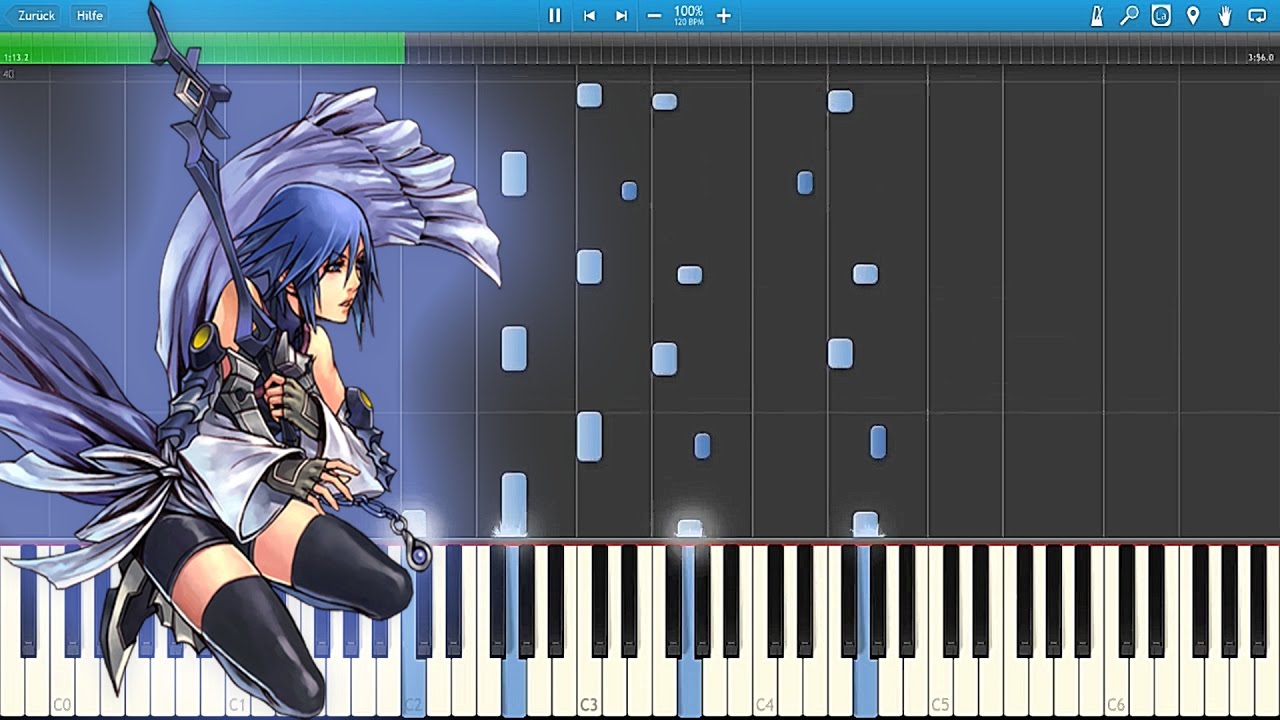1280x720 pixels.
Task: Click the elapsed time 1:13.2
Action: pos(15,58)
